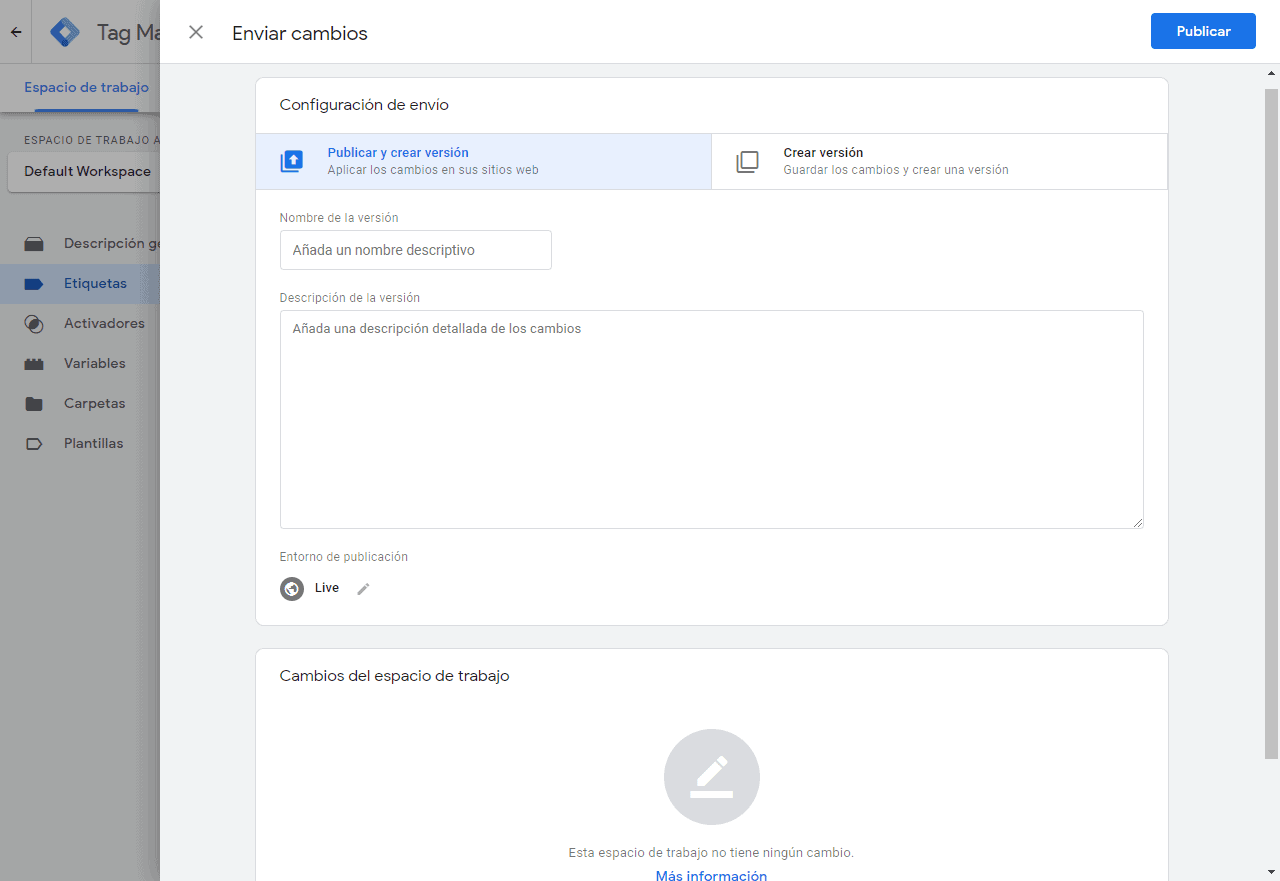
Task: Switch to the Espacio de trabajo tab
Action: [85, 87]
